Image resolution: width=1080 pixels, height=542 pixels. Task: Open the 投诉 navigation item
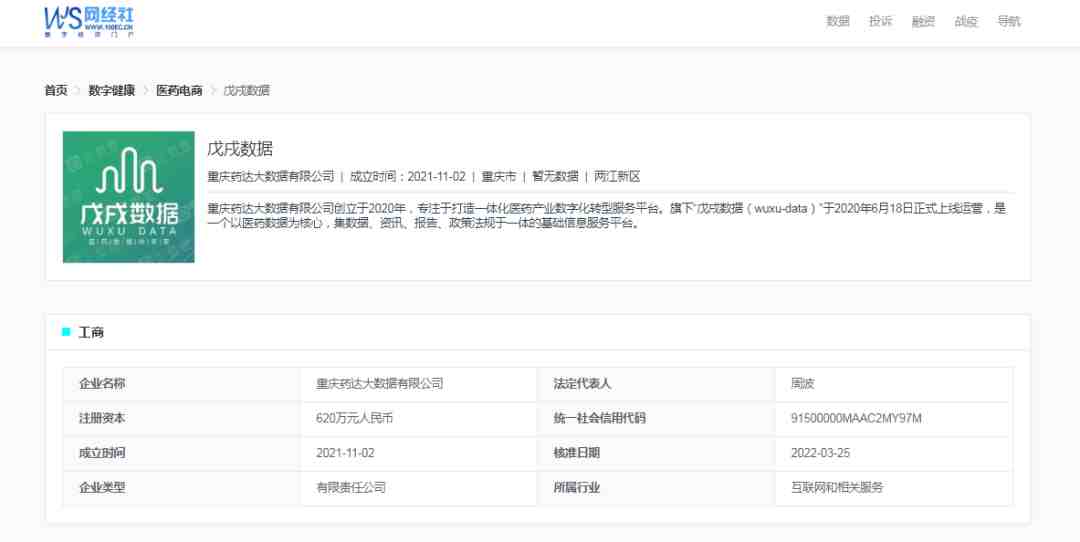click(880, 21)
